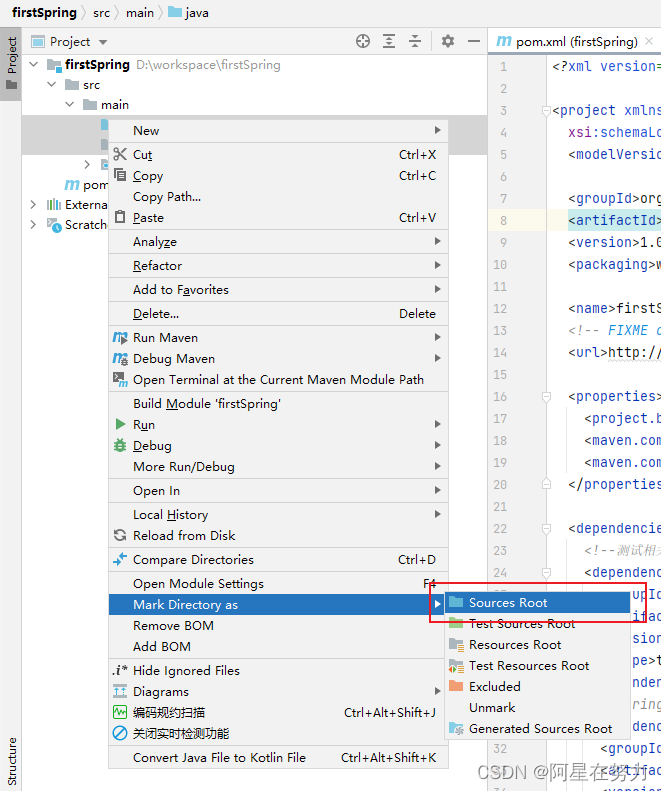Toggle fold marker at properties line 16

(x=546, y=397)
